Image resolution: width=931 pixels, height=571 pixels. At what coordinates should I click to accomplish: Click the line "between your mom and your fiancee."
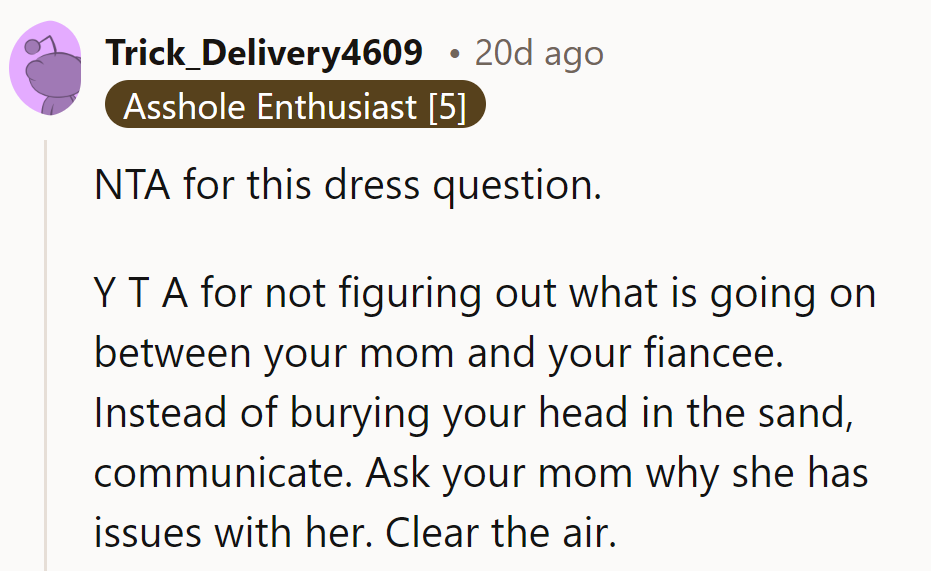point(438,355)
